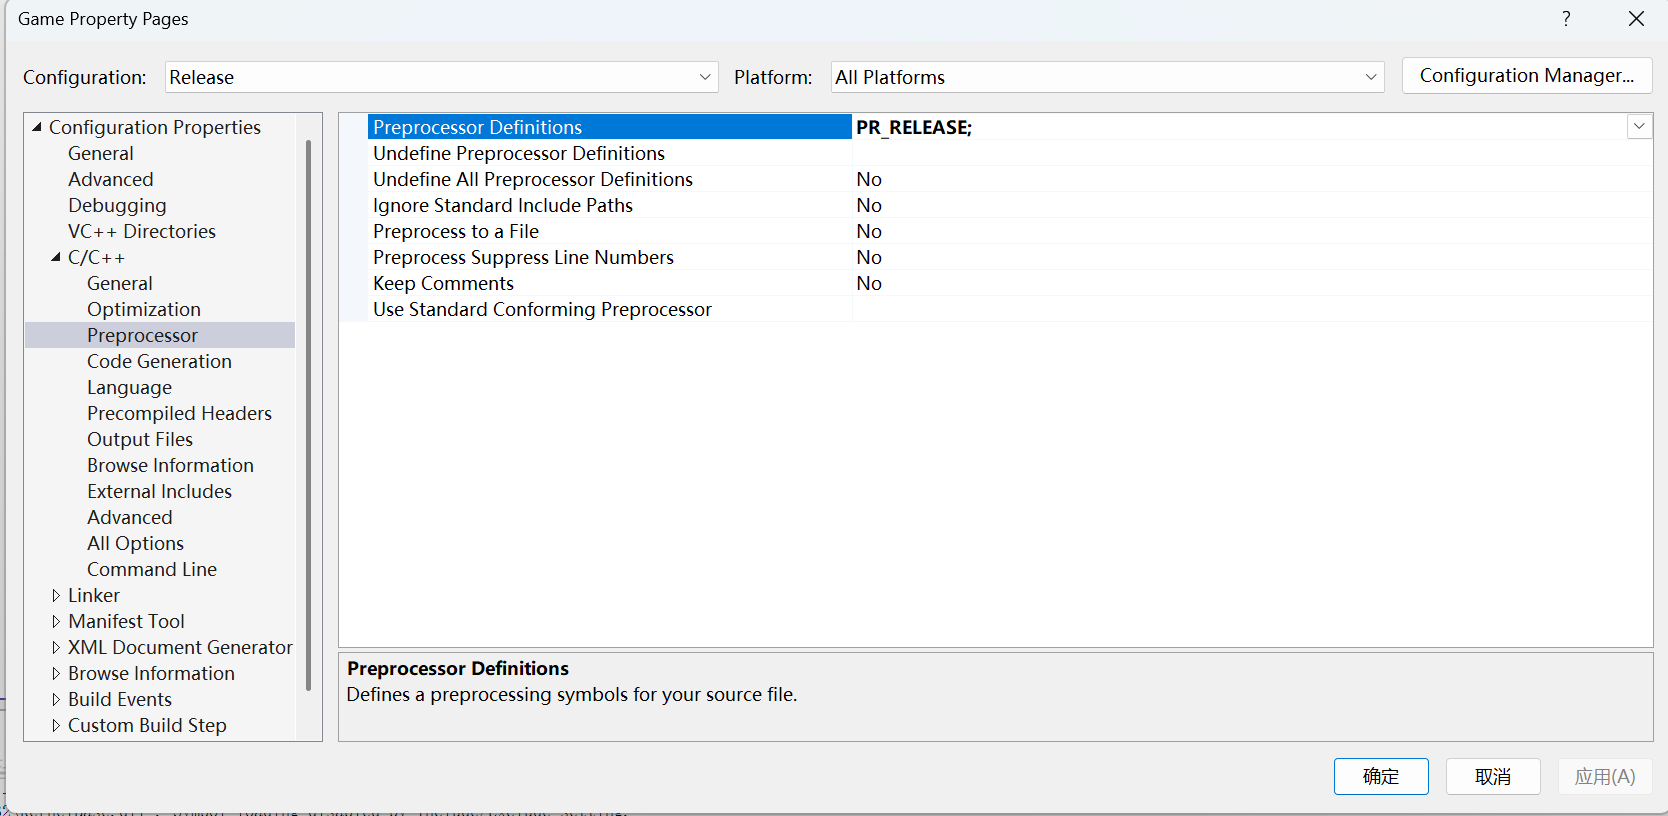Expand the XML Document Generator node
Screen dimensions: 1668x816
pos(56,647)
